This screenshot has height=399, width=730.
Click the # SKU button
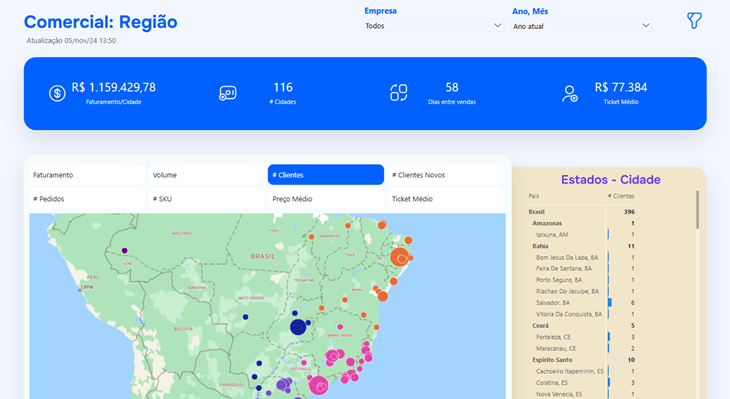click(206, 199)
